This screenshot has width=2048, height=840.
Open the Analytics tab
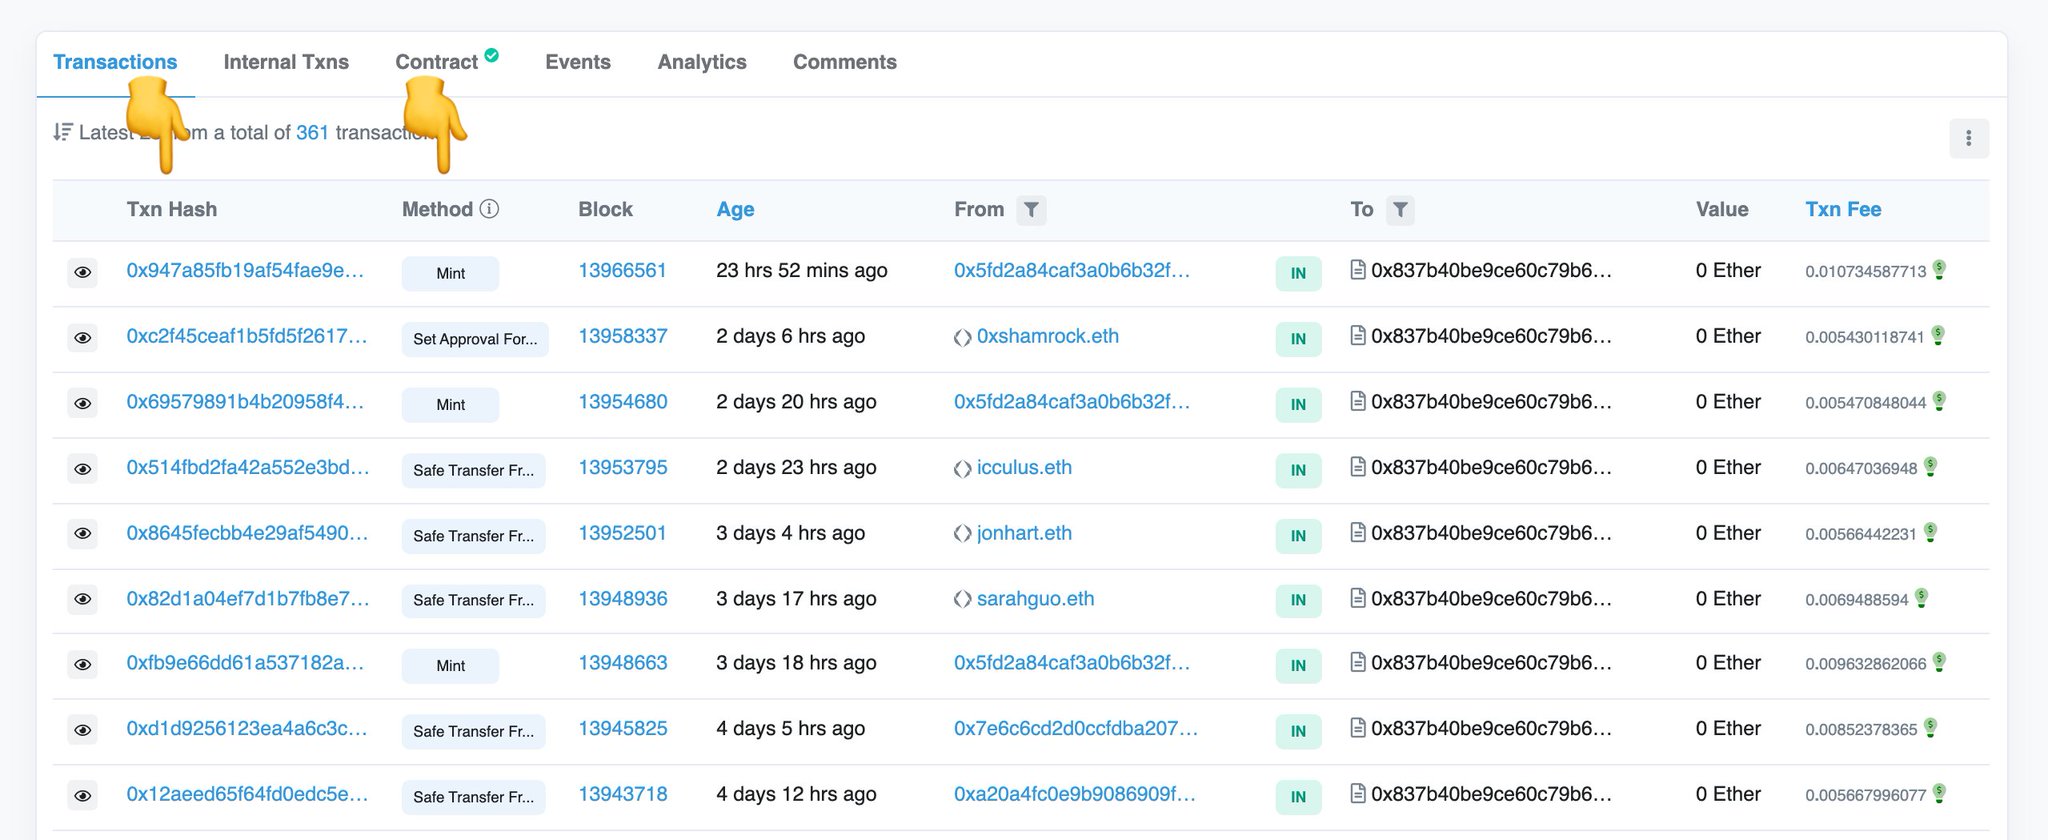coord(702,62)
